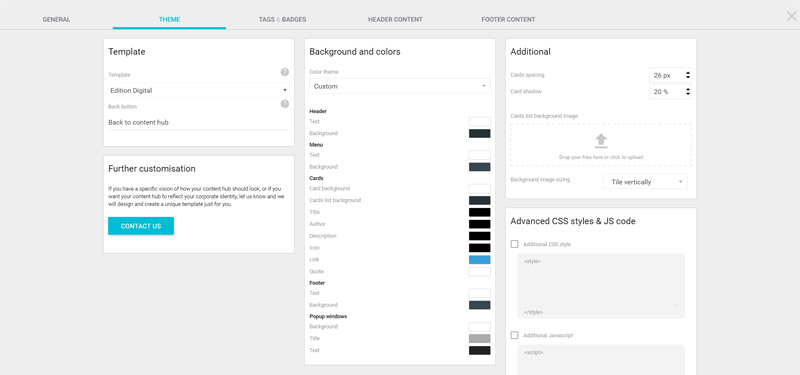The width and height of the screenshot is (800, 375).
Task: Enable the Additional Javascript checkbox
Action: click(x=514, y=335)
